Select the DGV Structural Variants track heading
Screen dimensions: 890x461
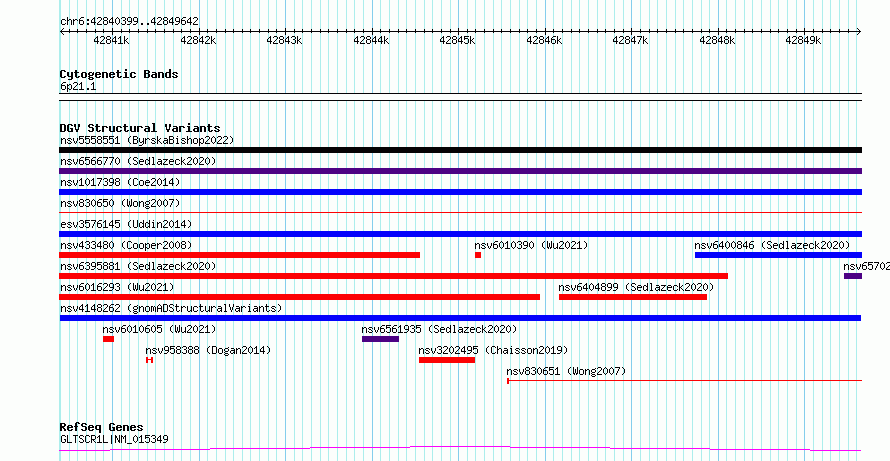pyautogui.click(x=140, y=128)
